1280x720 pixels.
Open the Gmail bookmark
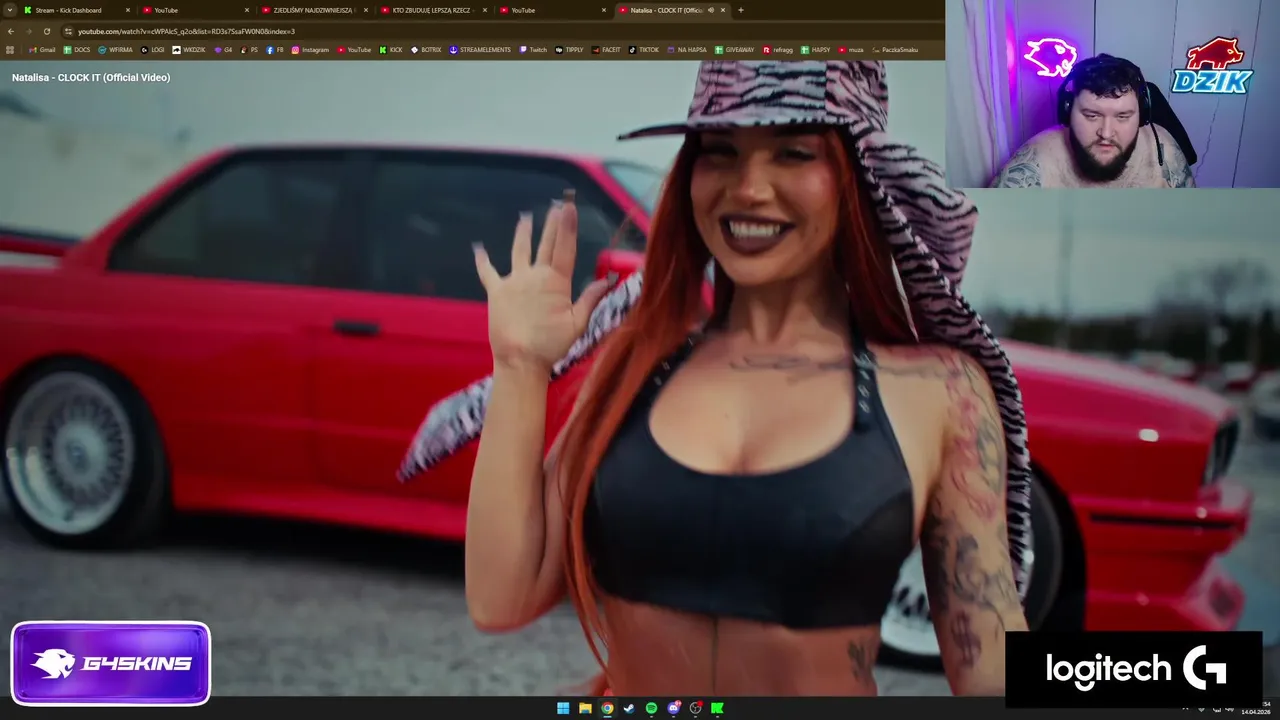pyautogui.click(x=42, y=50)
